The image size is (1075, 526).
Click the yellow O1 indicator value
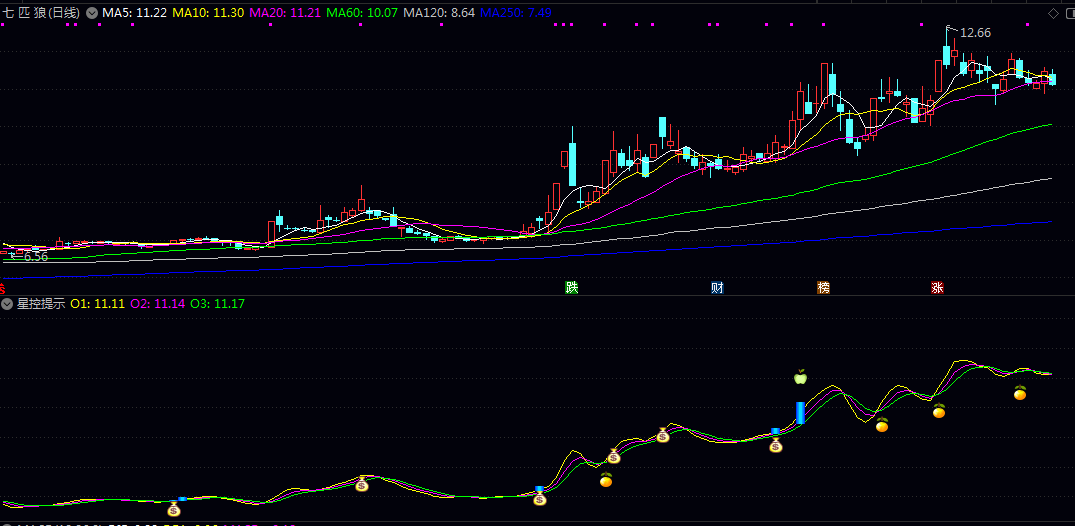[97, 304]
